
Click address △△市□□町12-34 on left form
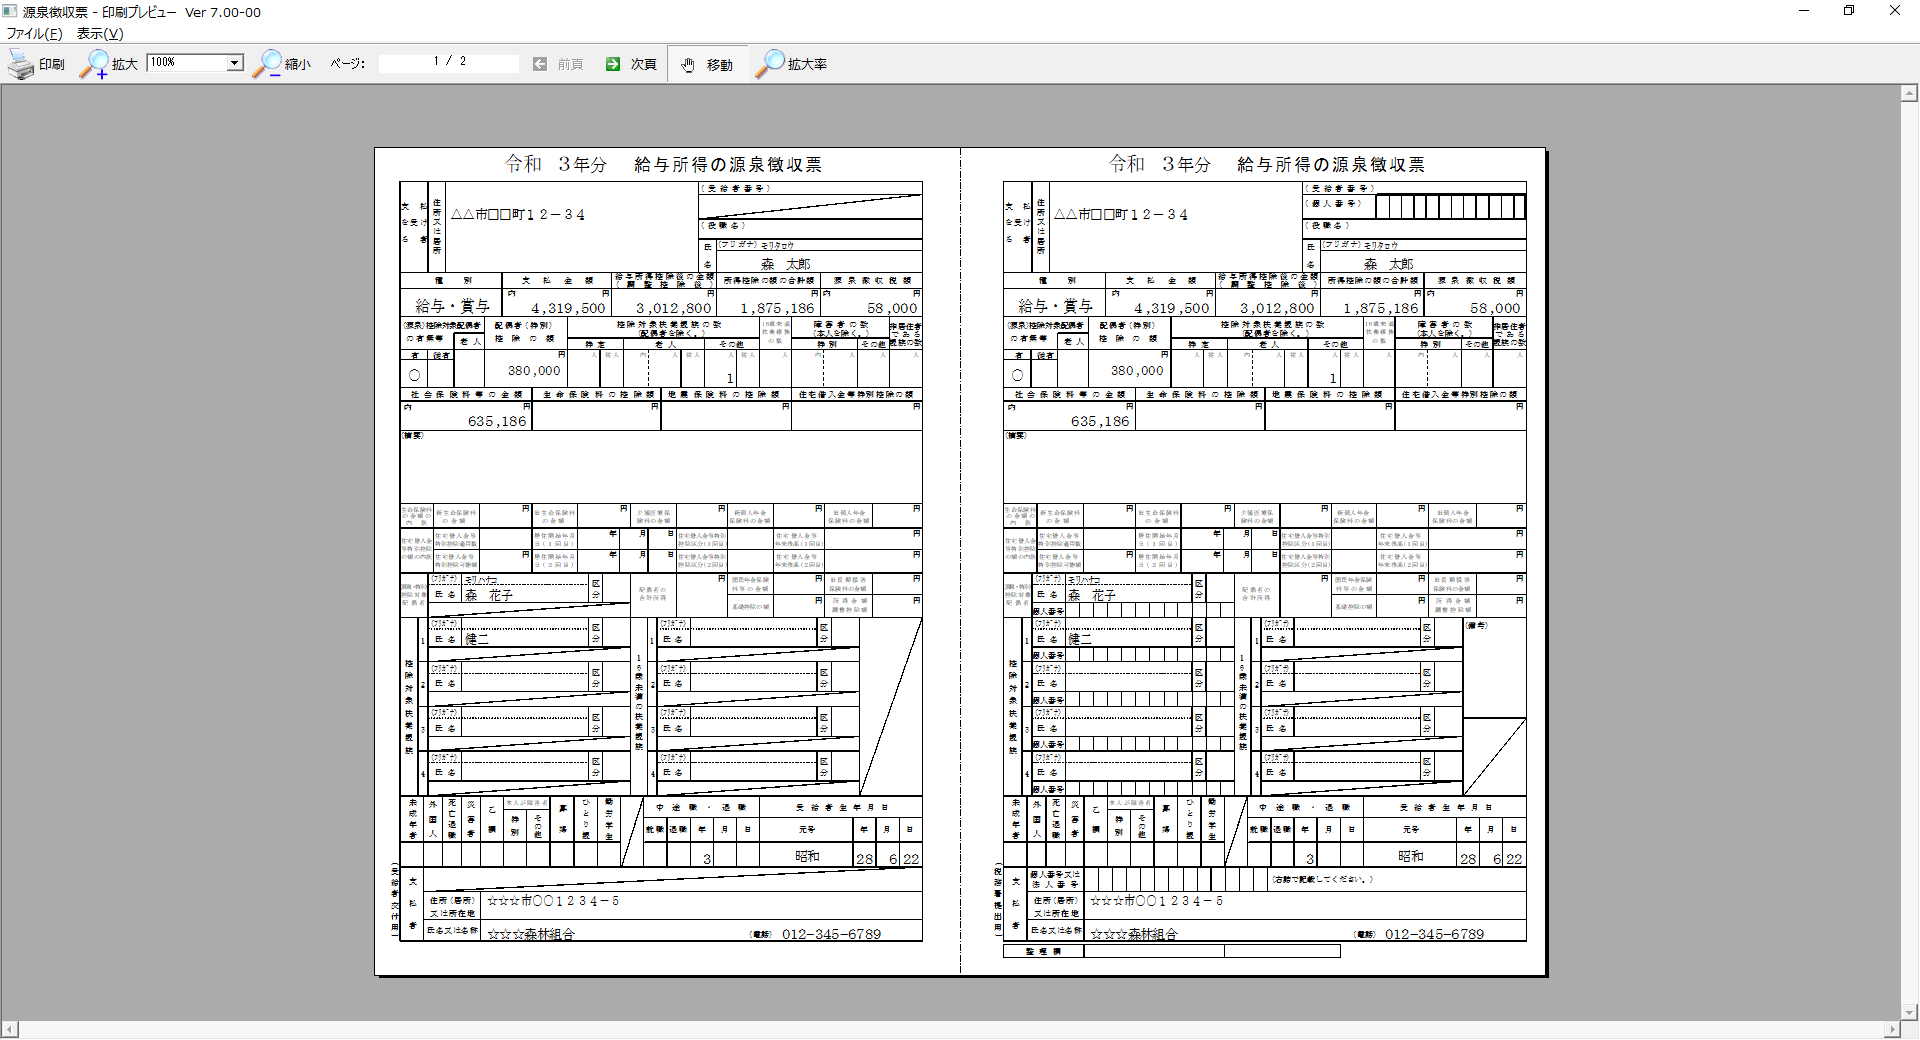tap(518, 214)
